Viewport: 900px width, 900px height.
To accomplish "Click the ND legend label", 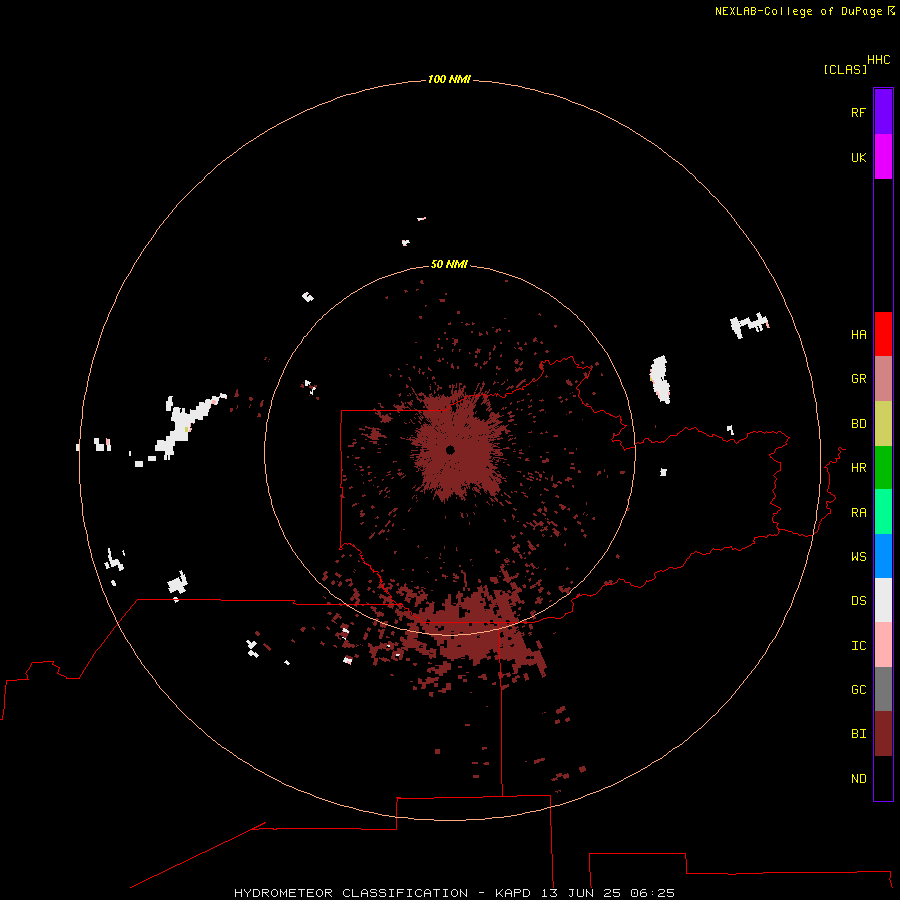I will [858, 778].
